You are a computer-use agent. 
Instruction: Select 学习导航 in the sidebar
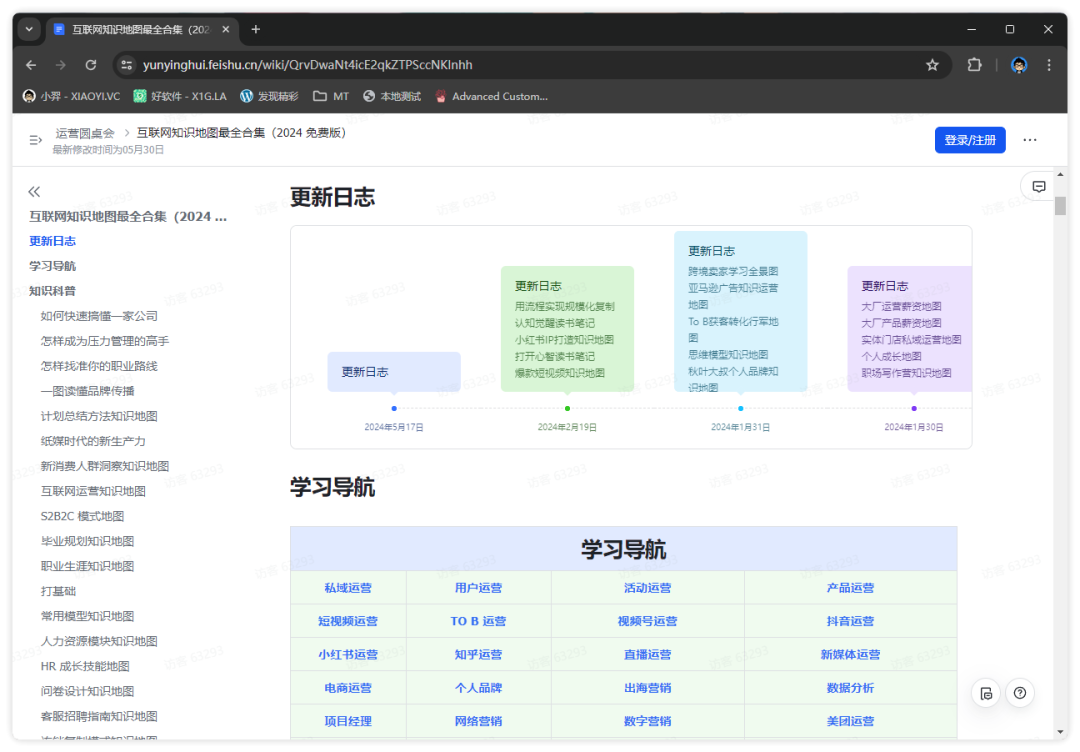(52, 266)
